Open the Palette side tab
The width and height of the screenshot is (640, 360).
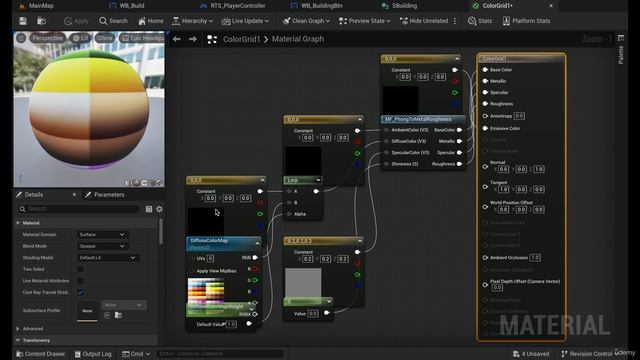[621, 50]
